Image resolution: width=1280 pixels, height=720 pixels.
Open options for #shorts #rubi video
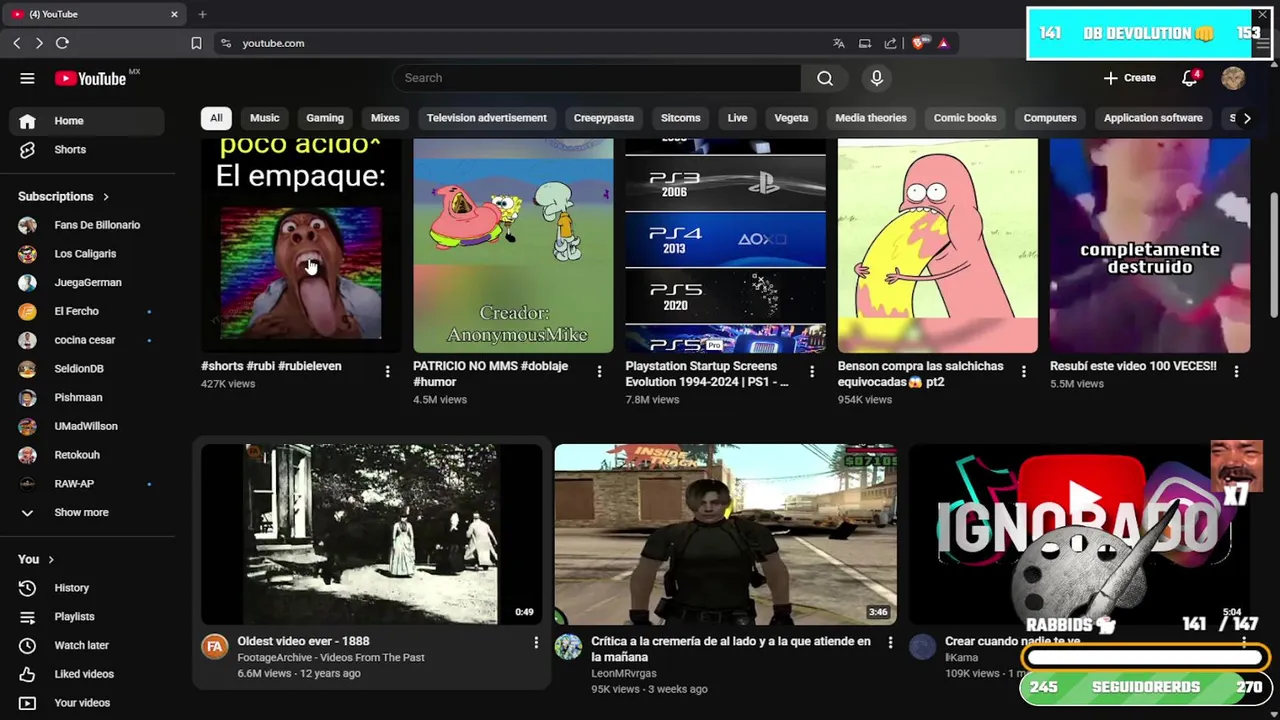click(x=387, y=372)
